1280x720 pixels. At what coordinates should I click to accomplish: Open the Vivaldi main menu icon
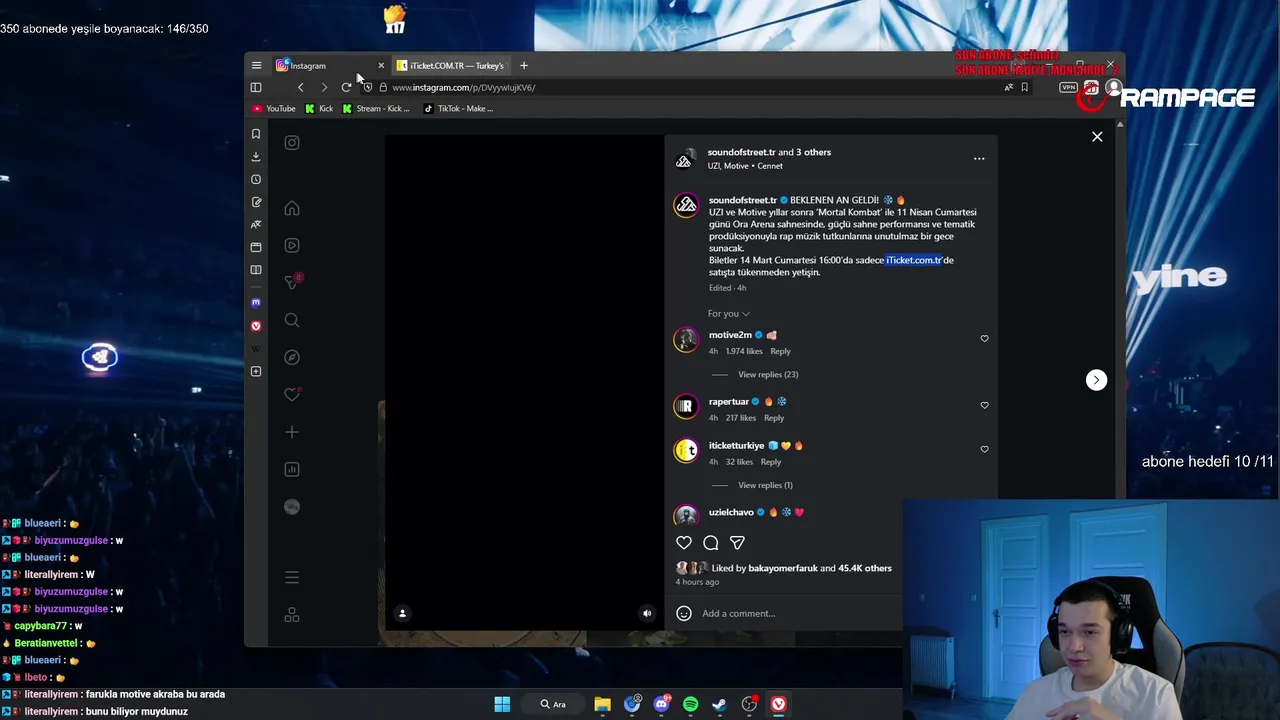pos(256,65)
